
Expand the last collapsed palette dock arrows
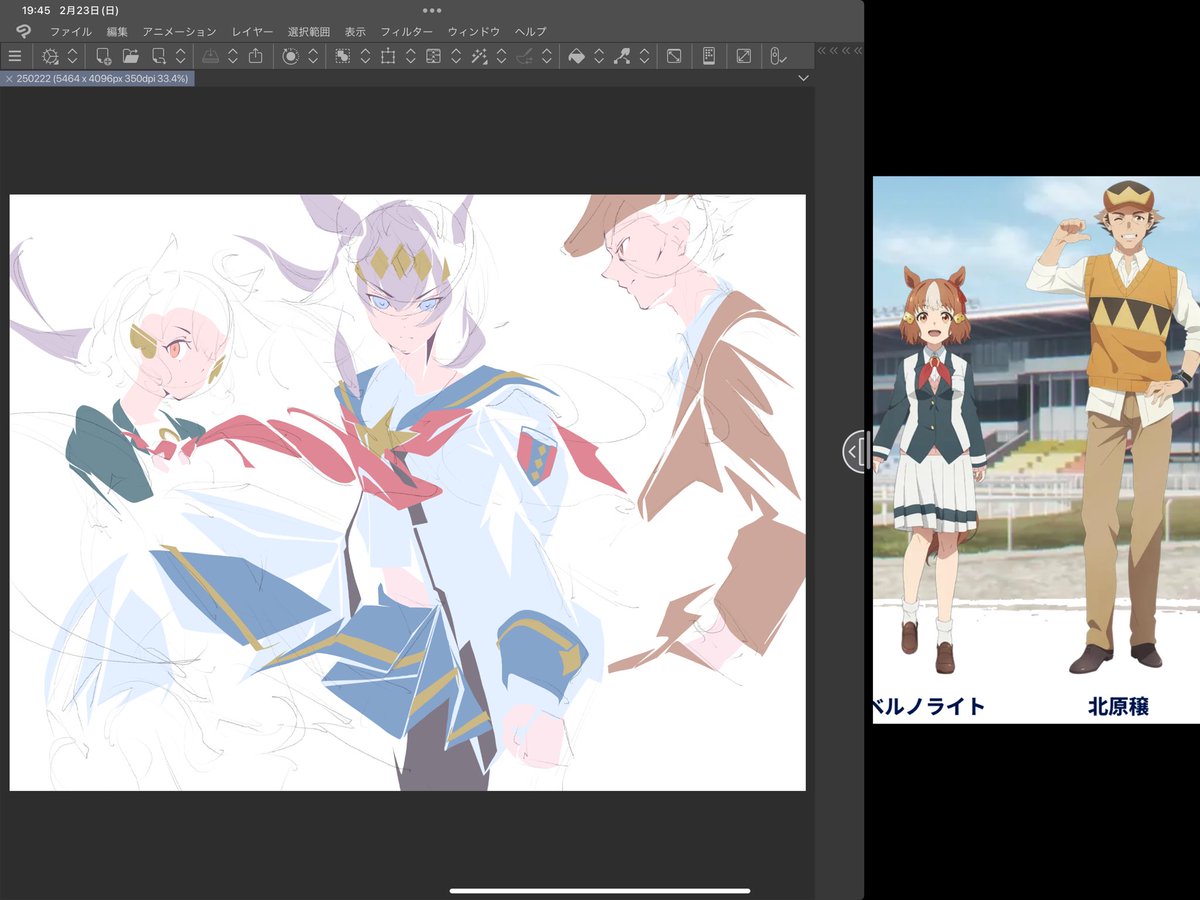[858, 50]
